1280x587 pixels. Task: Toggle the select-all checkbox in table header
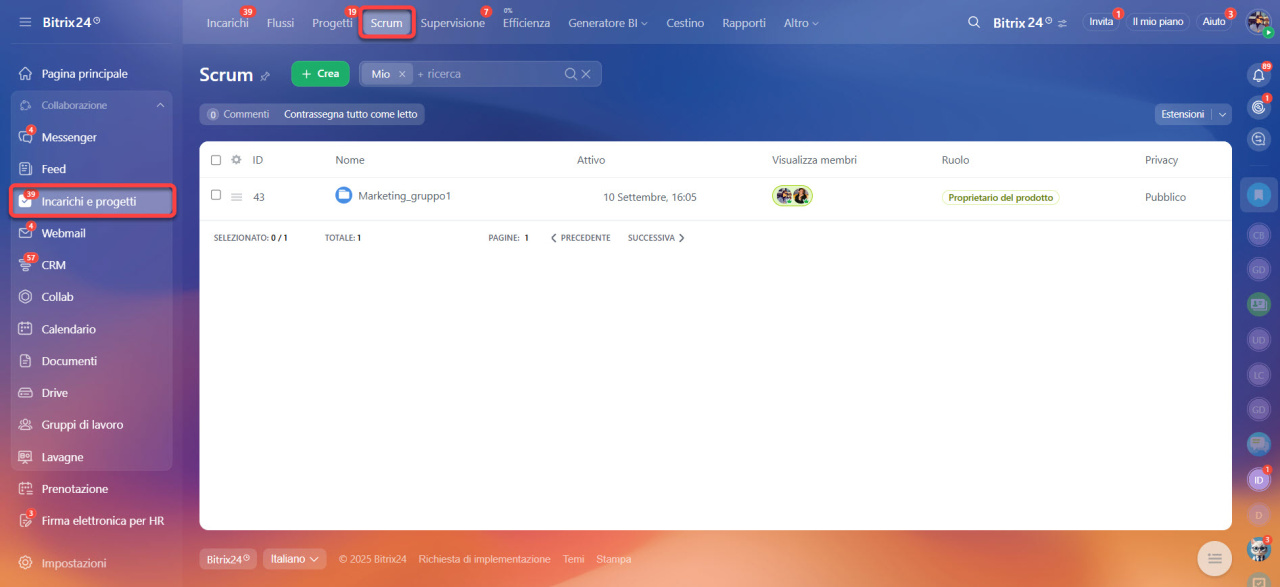point(216,160)
